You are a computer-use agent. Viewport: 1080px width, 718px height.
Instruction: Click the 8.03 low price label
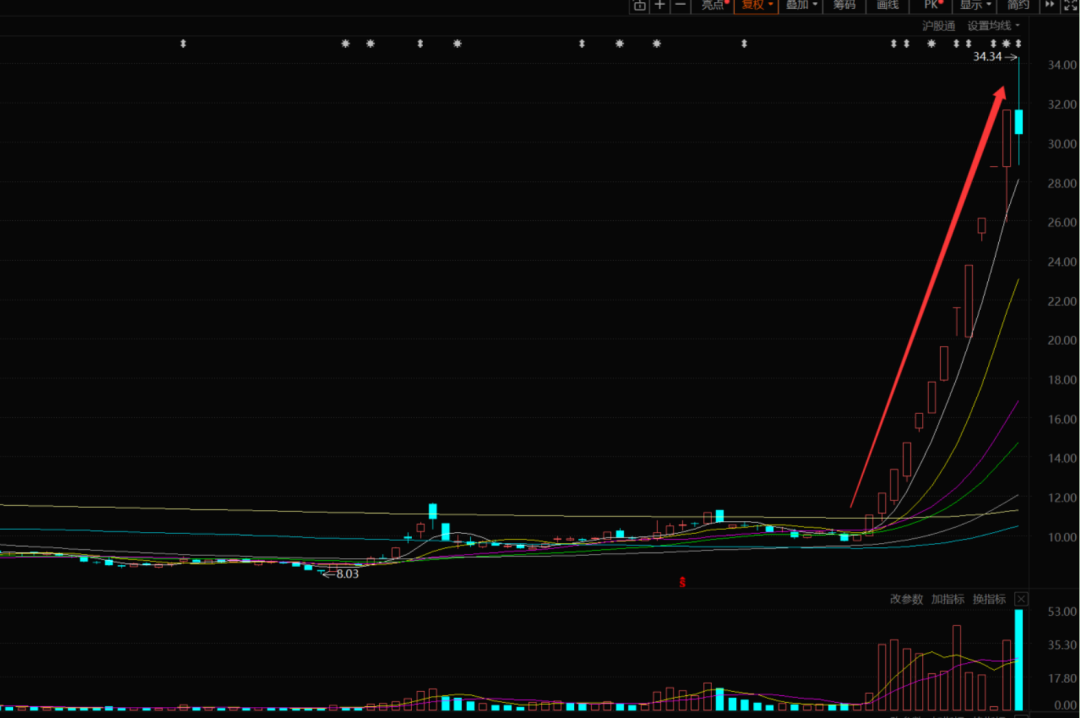pyautogui.click(x=347, y=574)
